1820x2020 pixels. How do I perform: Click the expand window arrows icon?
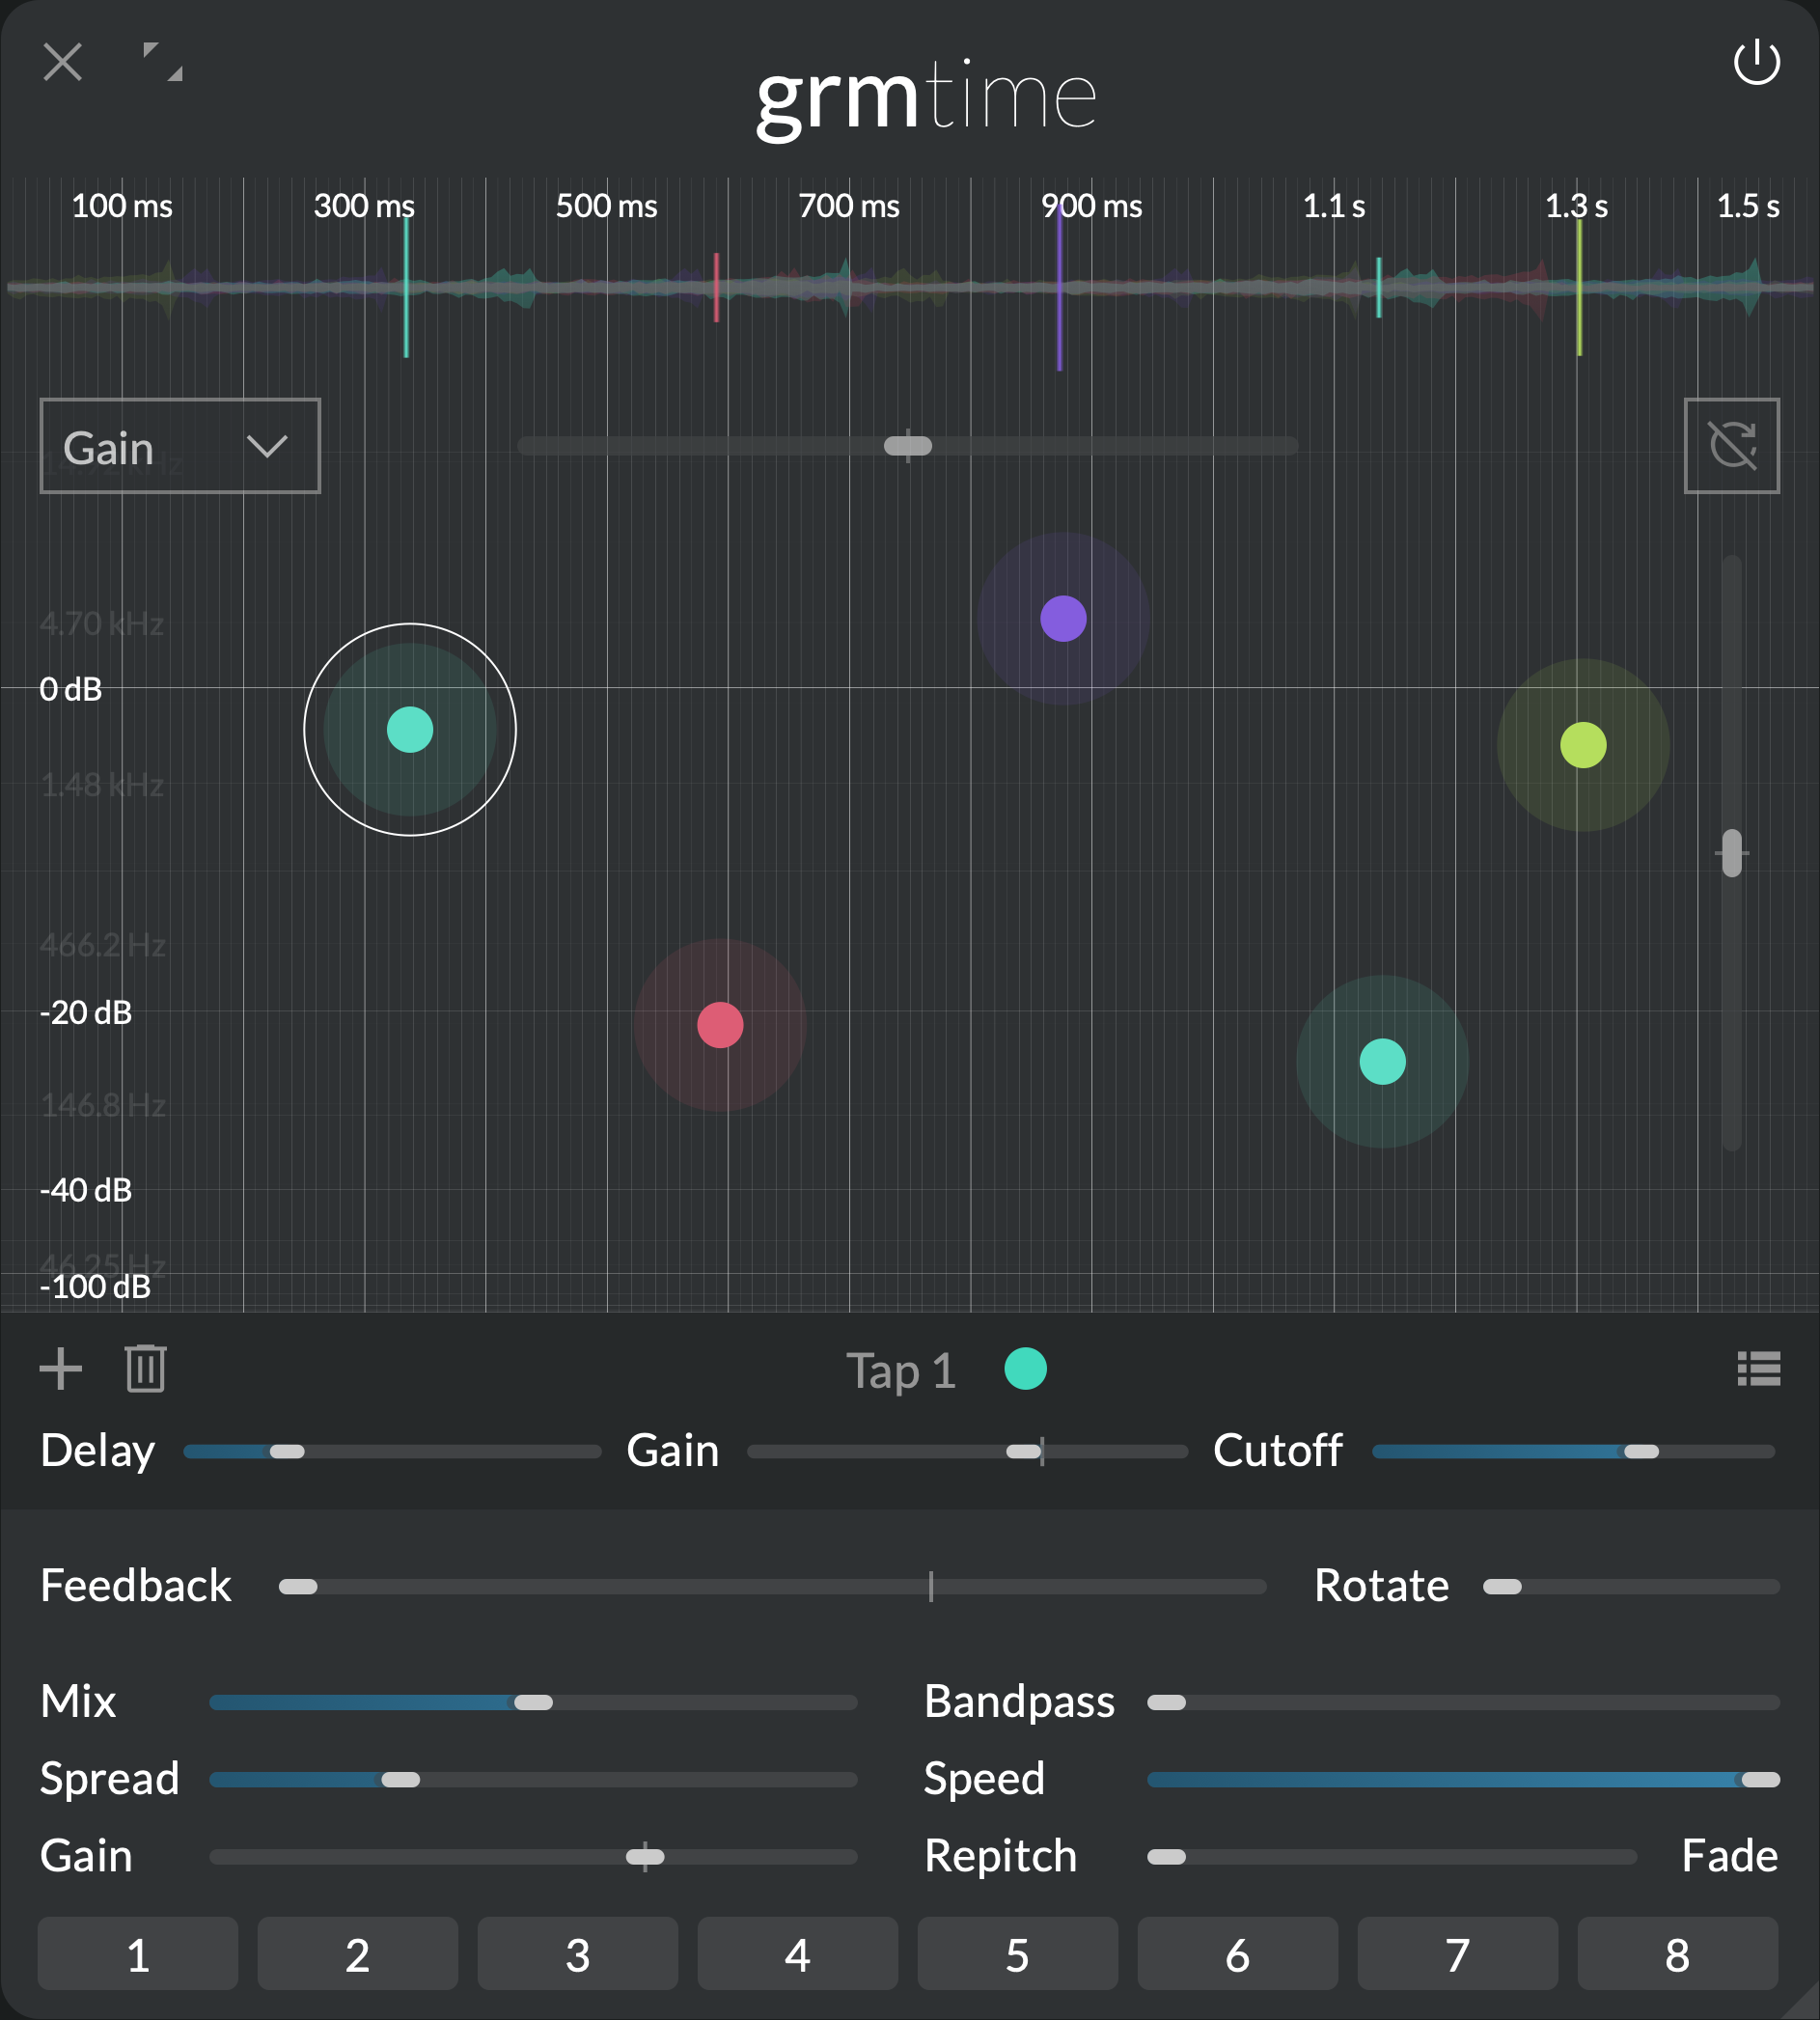pyautogui.click(x=162, y=62)
